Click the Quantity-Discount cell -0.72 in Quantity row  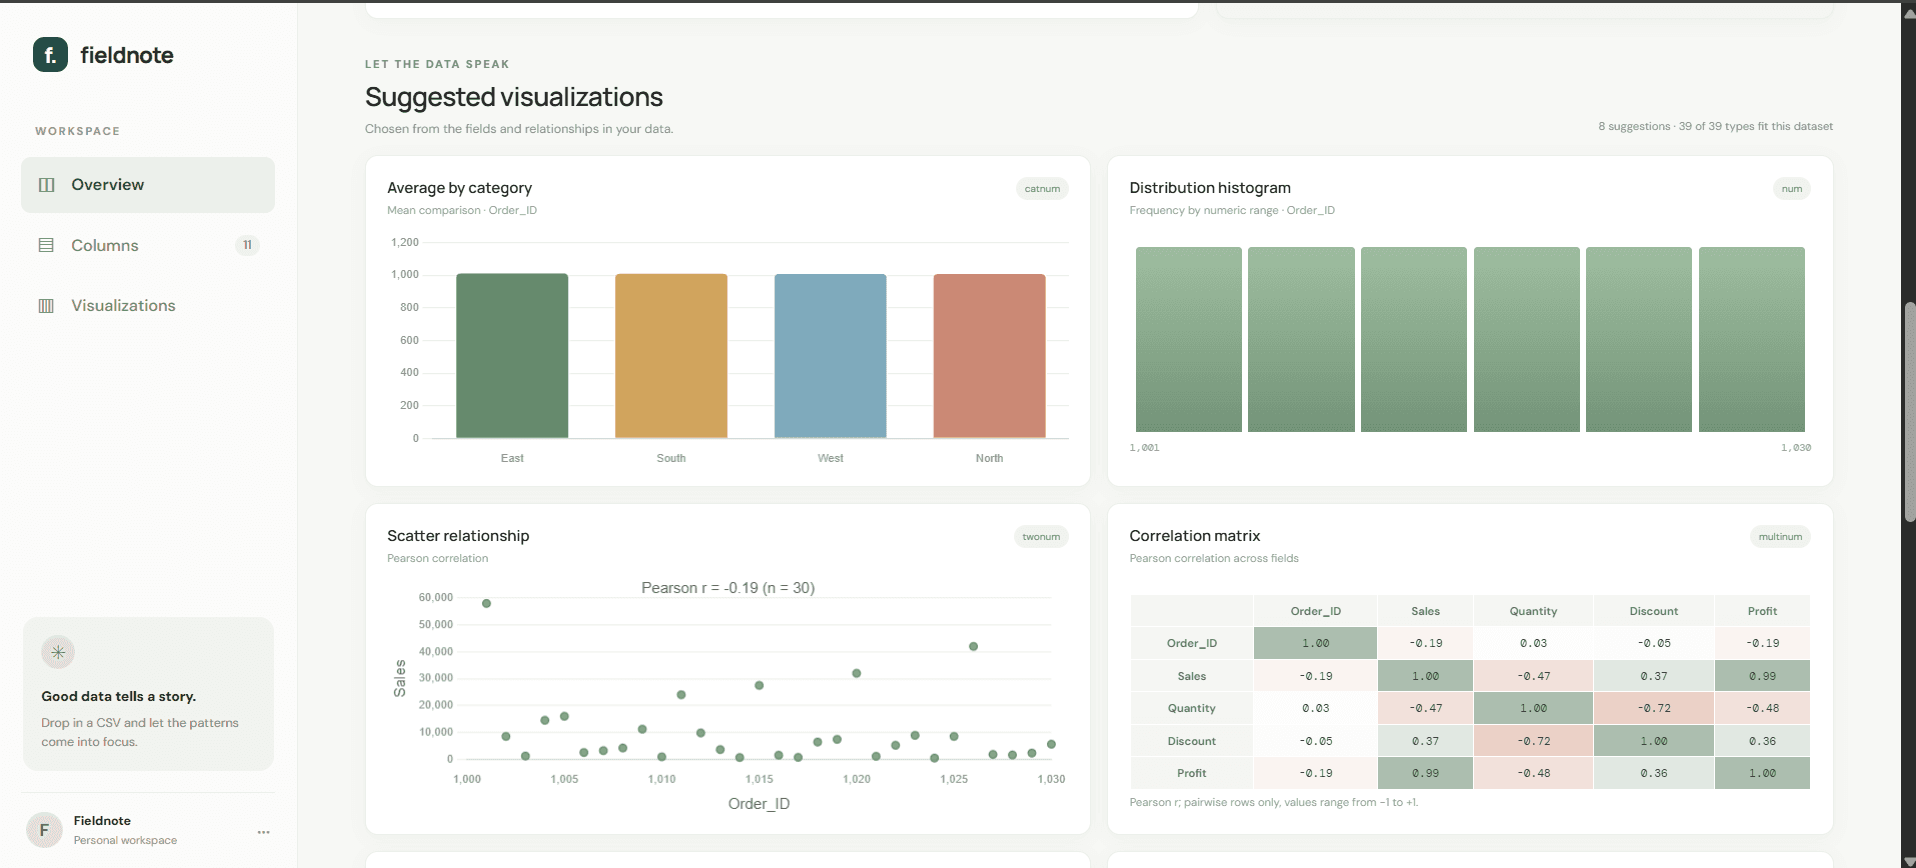[1653, 708]
